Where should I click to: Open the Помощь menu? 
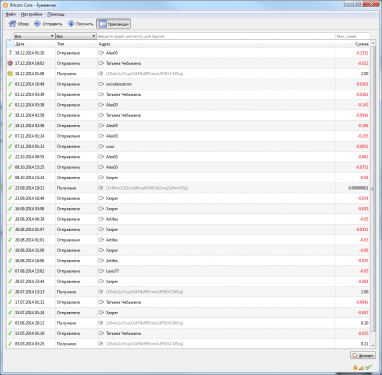point(56,14)
